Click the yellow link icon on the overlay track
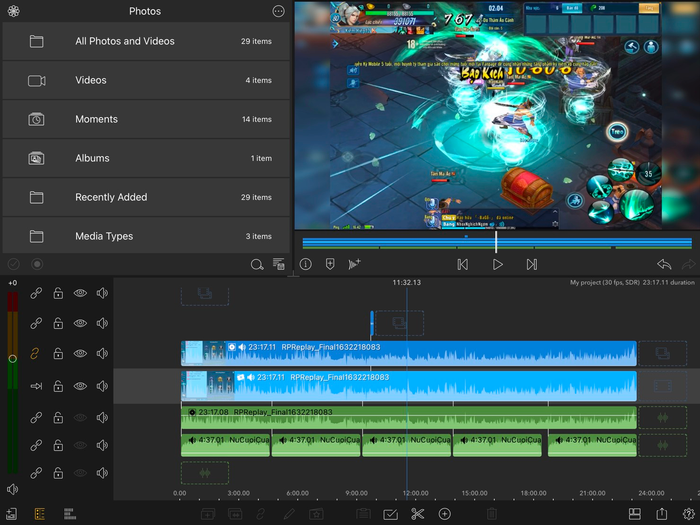Screen dimensions: 700x525 point(35,354)
